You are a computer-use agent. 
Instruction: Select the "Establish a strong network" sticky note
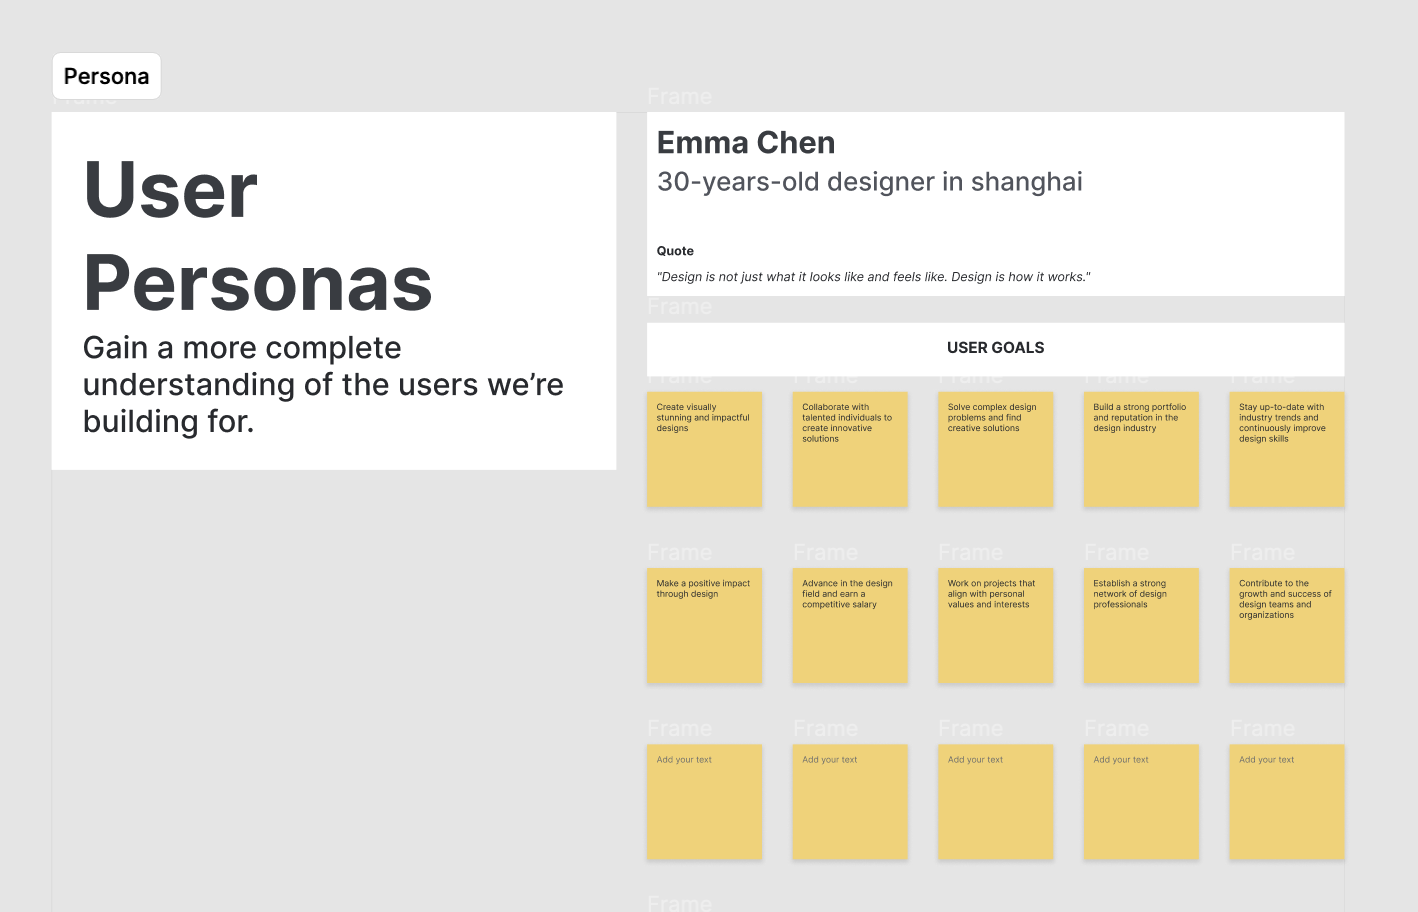coord(1141,626)
